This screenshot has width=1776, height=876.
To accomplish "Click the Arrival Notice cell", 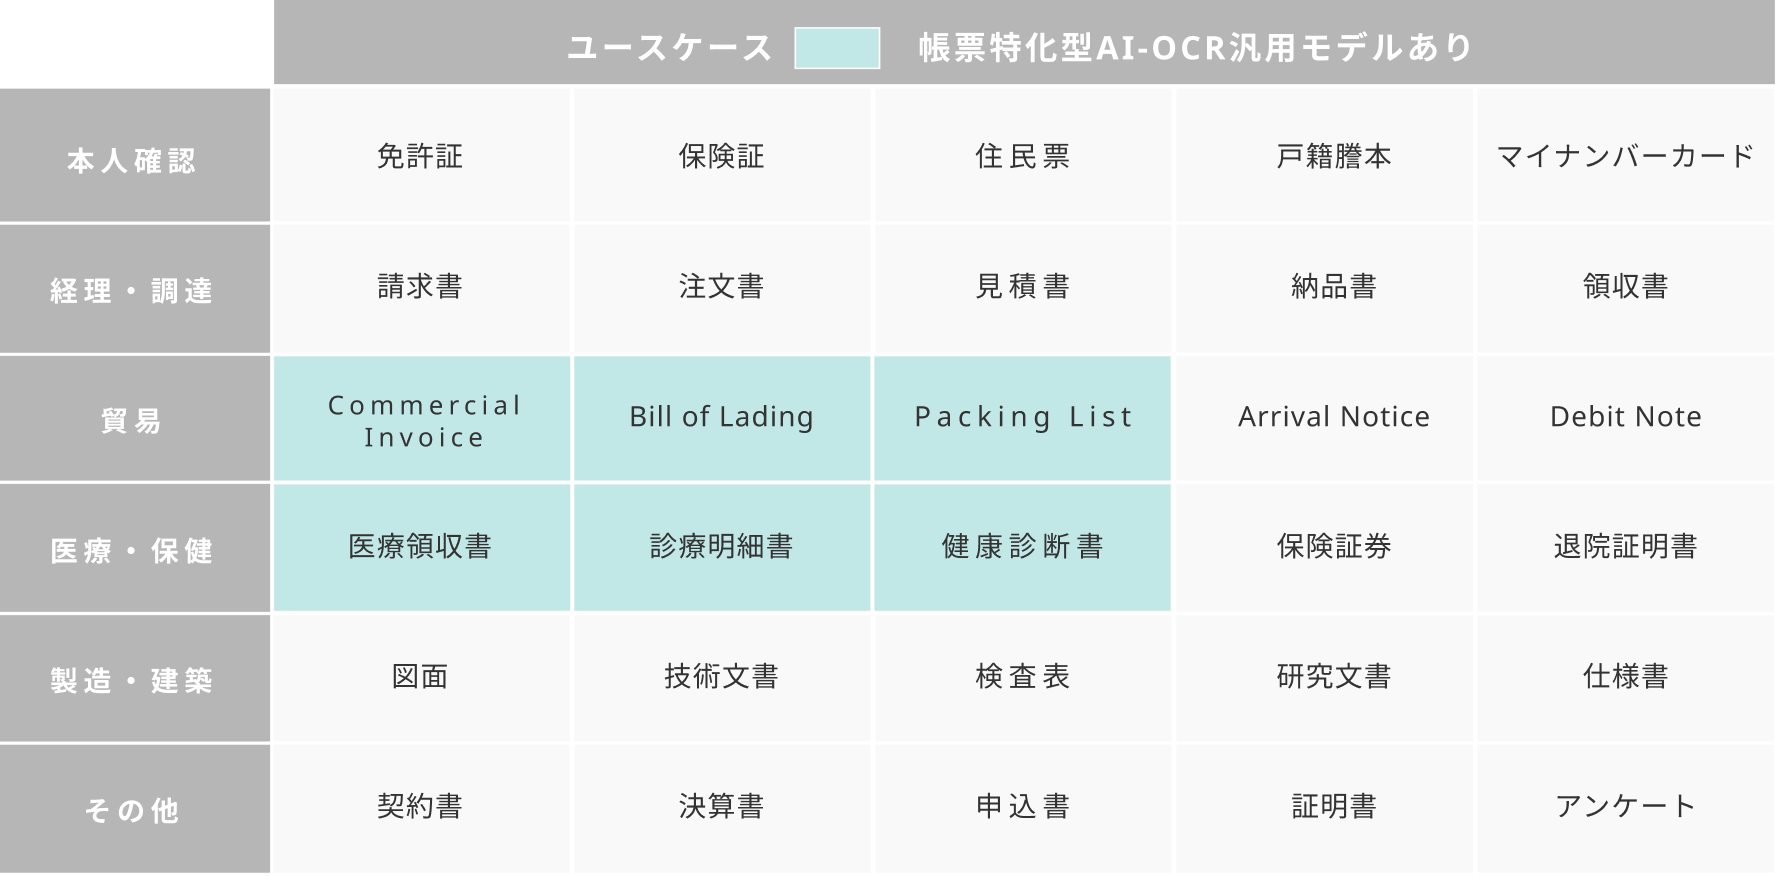I will click(x=1334, y=417).
